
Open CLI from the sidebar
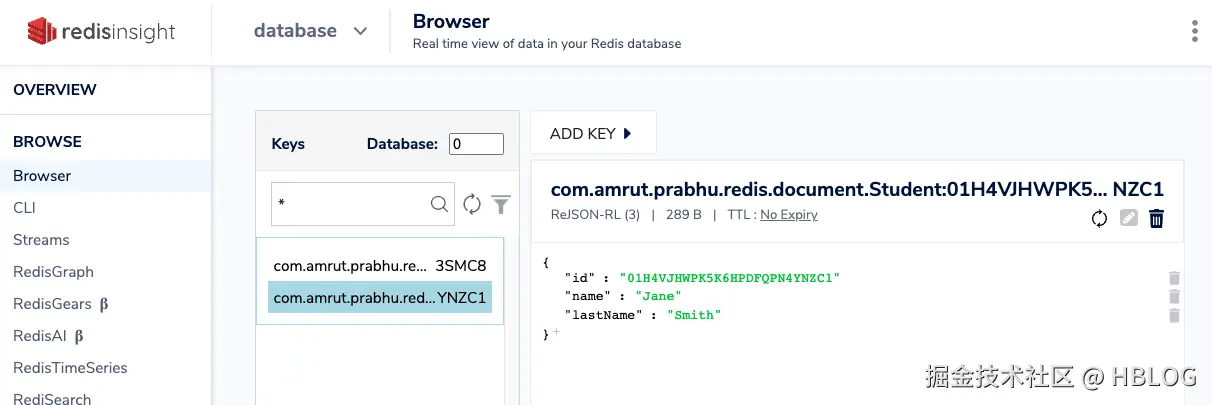tap(24, 208)
